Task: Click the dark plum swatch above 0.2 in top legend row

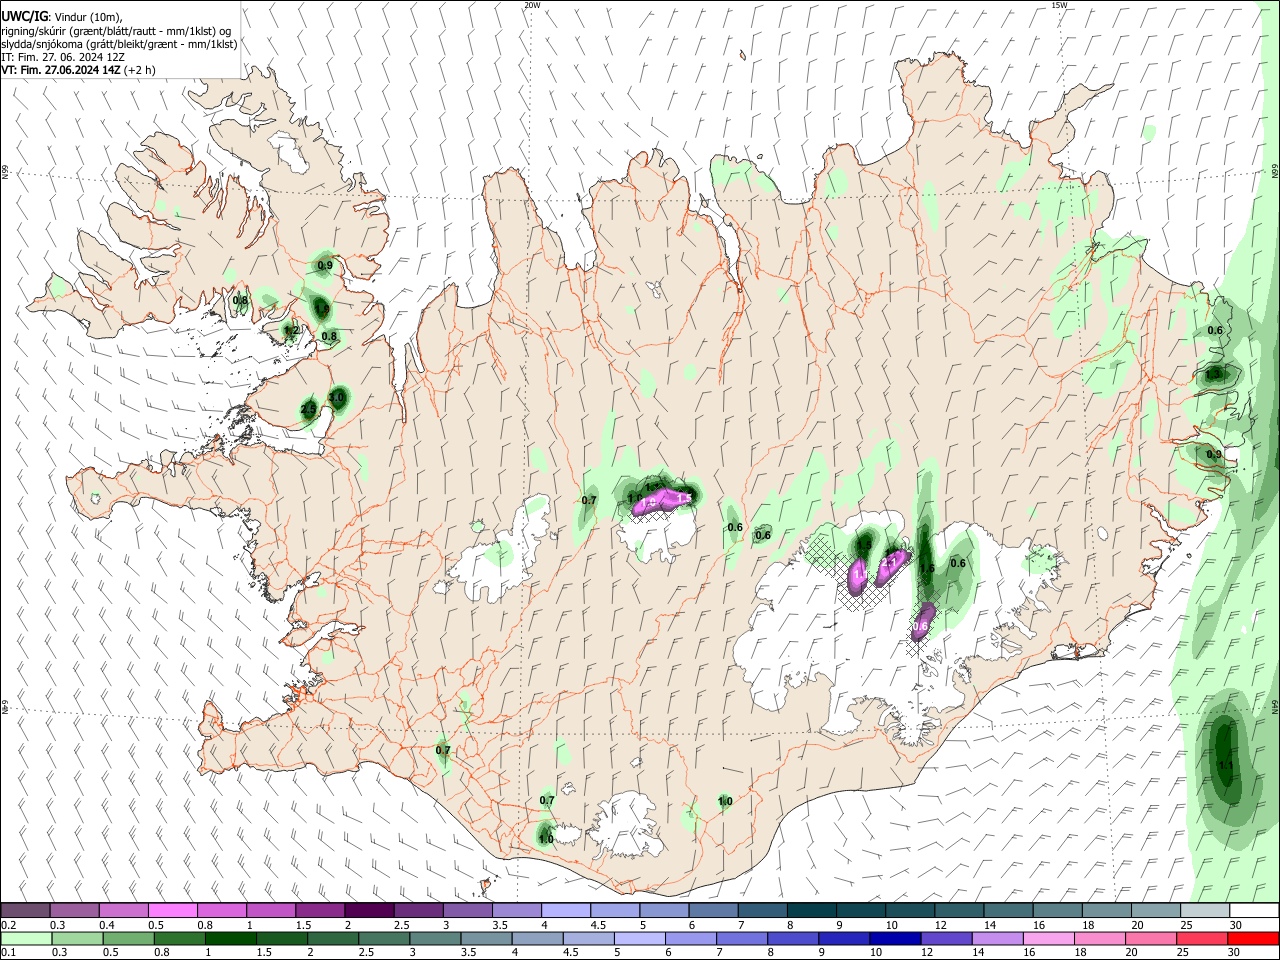Action: [x=25, y=911]
